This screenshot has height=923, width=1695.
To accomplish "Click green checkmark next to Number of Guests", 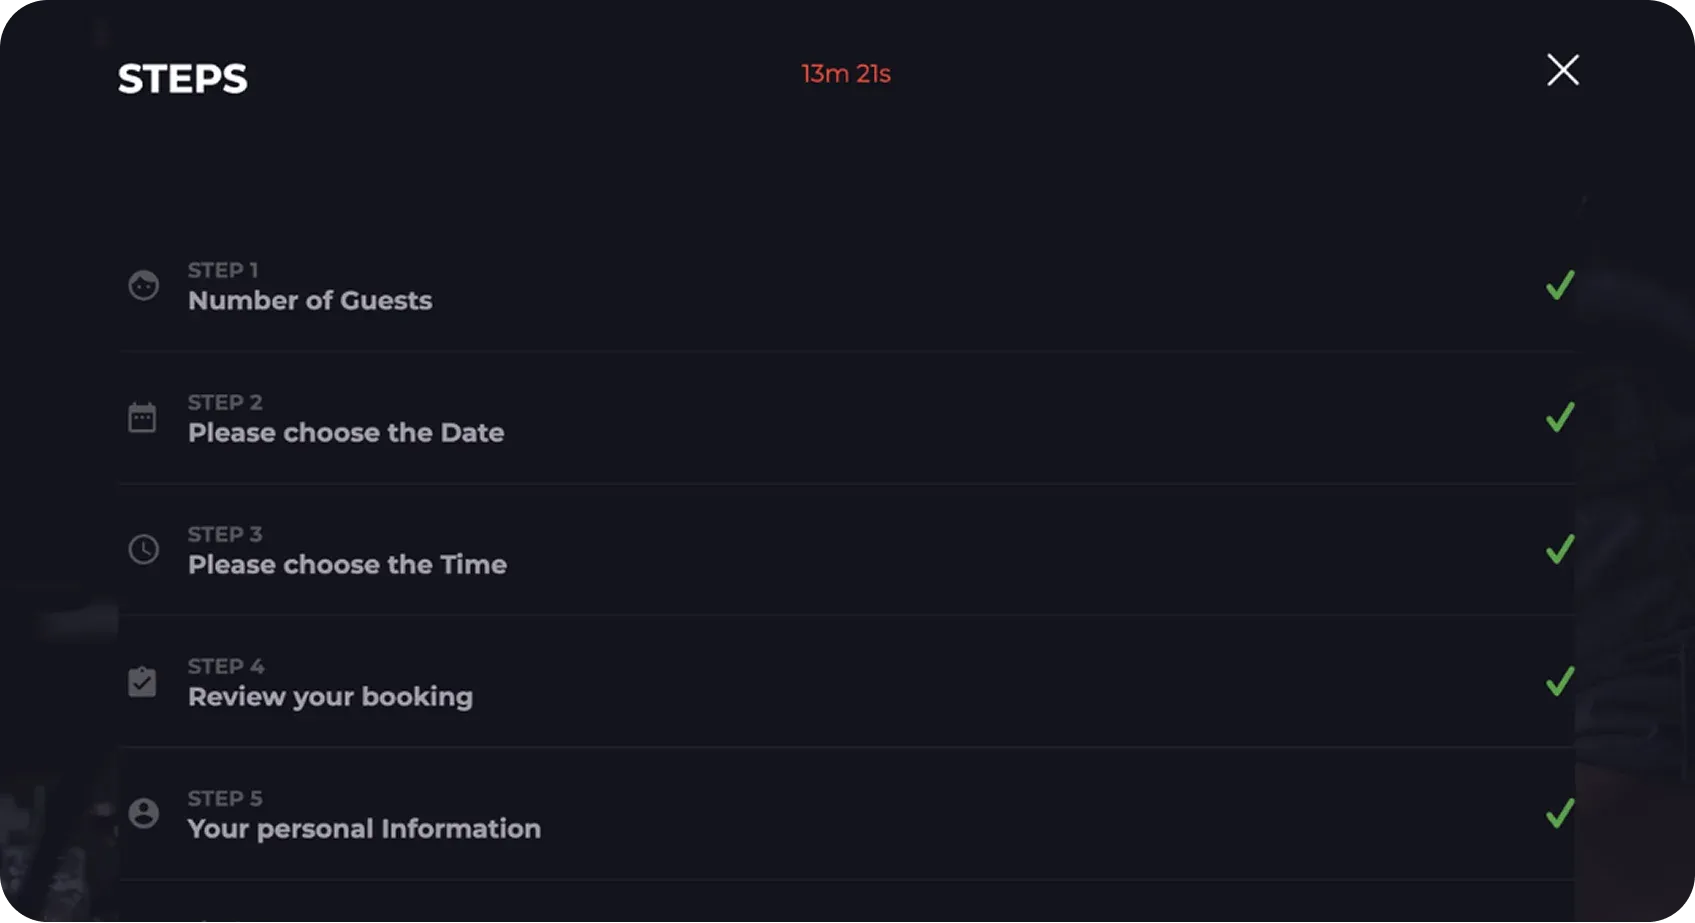I will [x=1560, y=286].
